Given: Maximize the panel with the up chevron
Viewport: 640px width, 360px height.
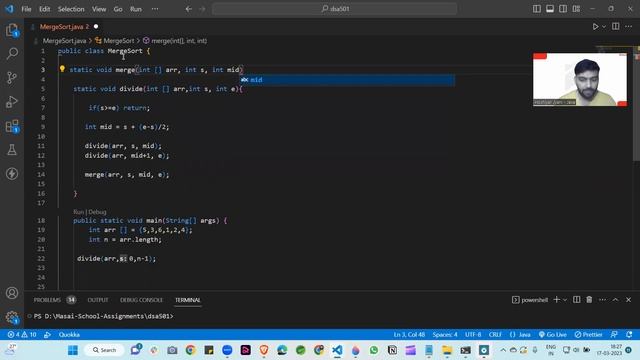Looking at the screenshot, I should point(615,300).
